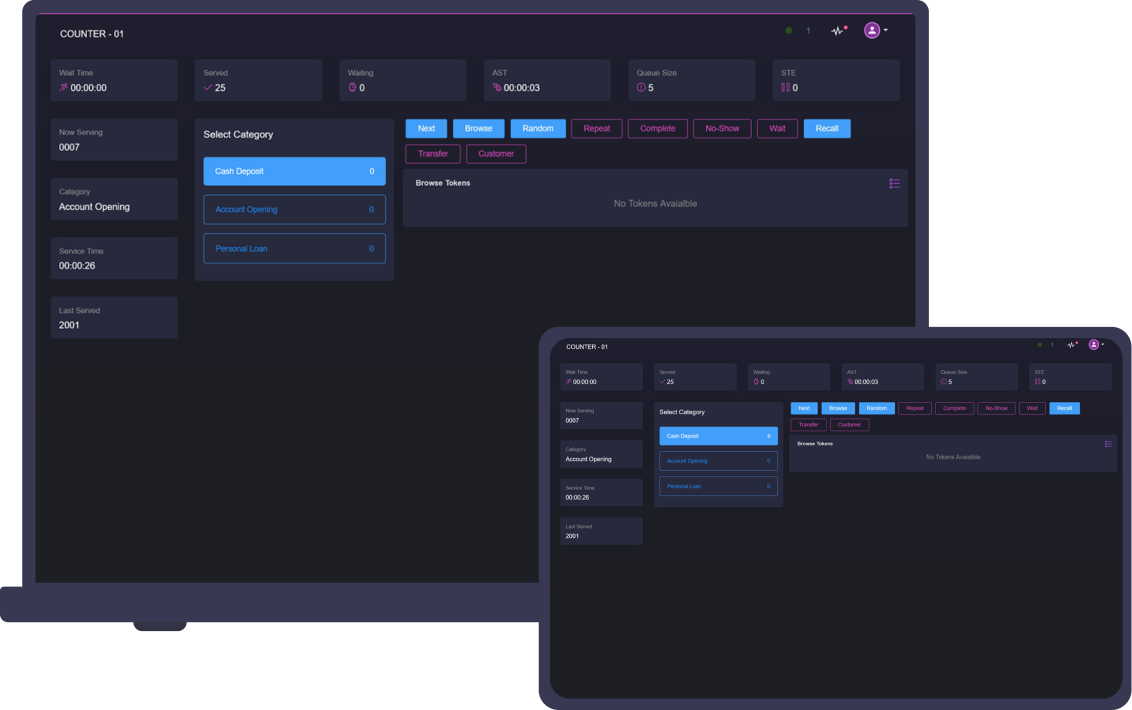Click 'Select Category' heading on laptop
Viewport: 1132px width, 710px height.
(238, 134)
